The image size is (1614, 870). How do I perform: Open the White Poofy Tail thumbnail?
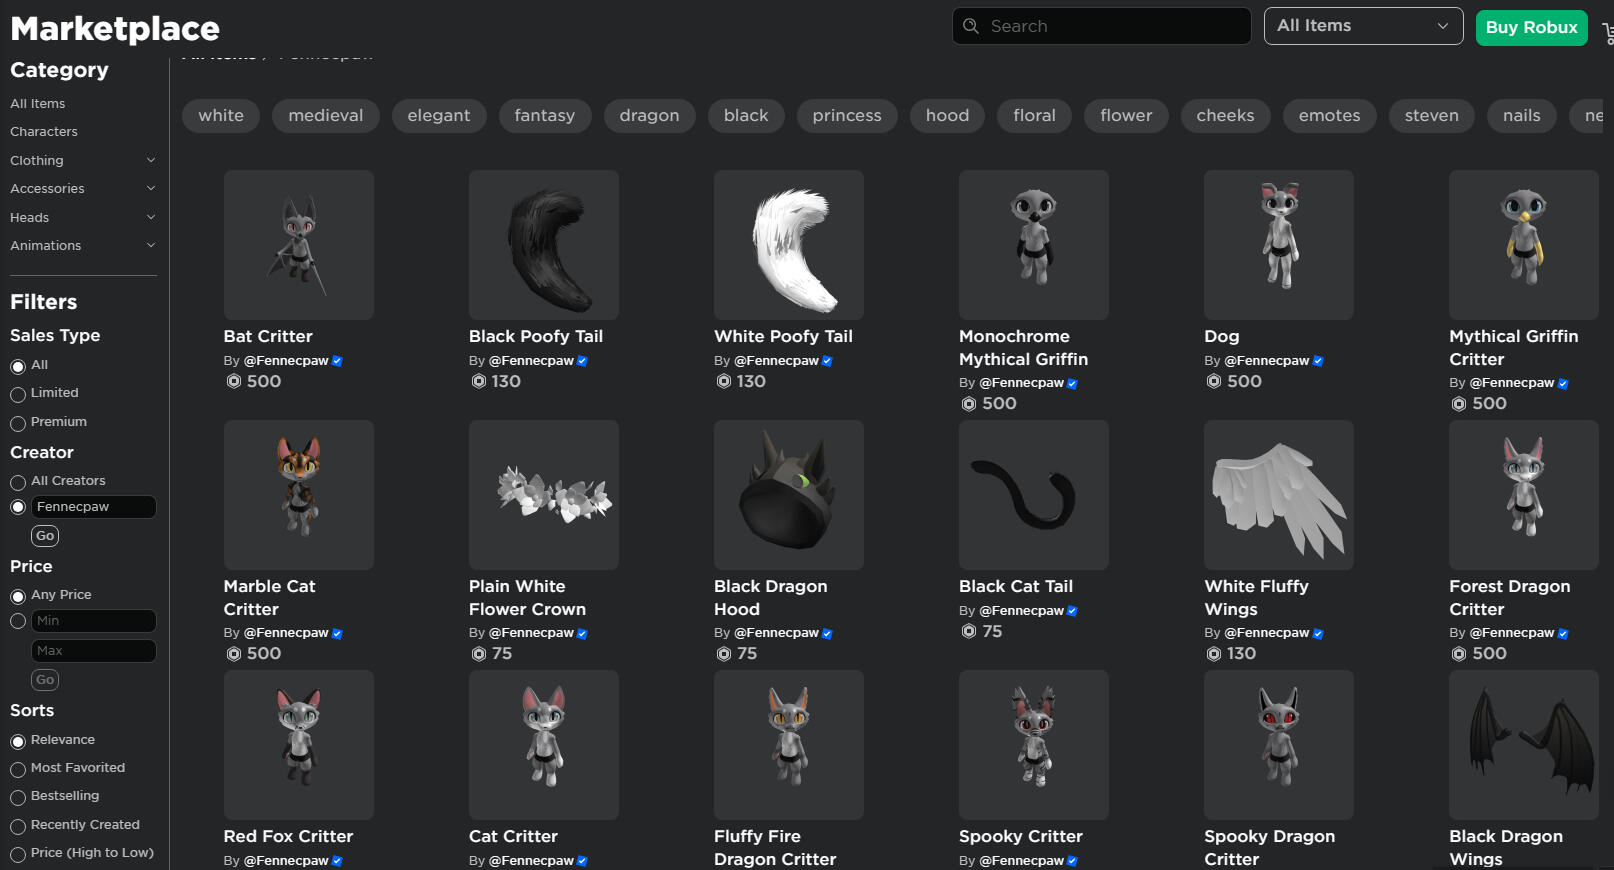pos(789,245)
